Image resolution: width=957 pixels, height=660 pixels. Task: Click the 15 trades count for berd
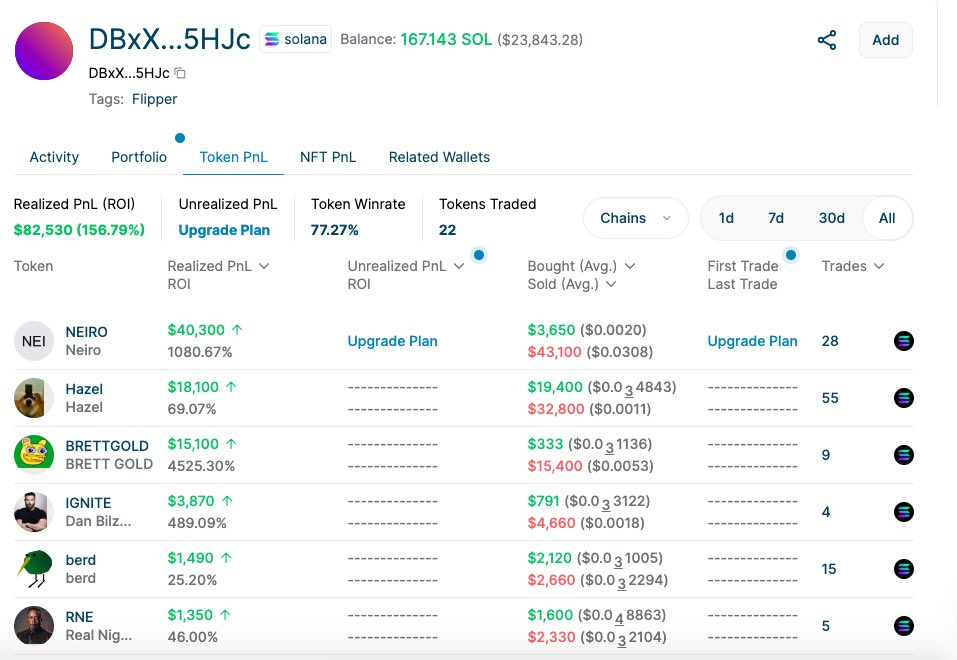(x=828, y=569)
